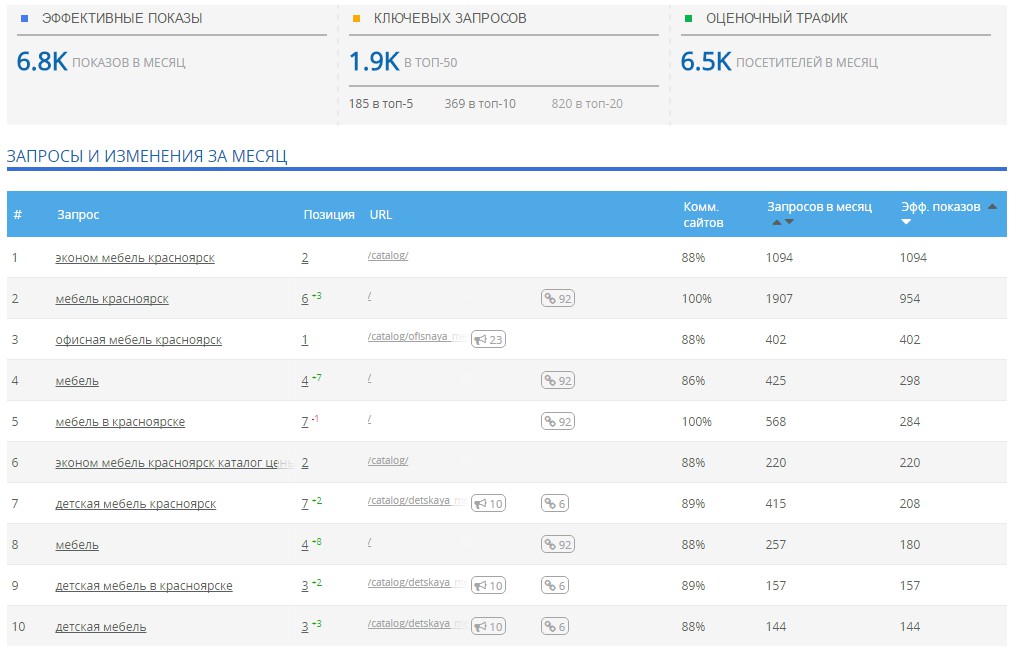Image resolution: width=1024 pixels, height=655 pixels.
Task: Open link badge 92 in row 8 'мебель'
Action: [x=558, y=545]
